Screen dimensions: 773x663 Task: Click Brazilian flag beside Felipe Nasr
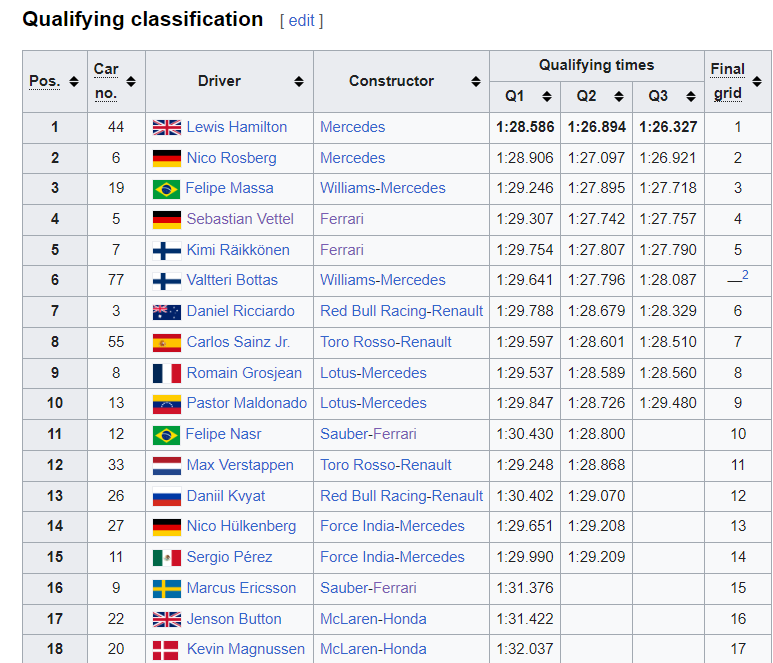pos(166,435)
